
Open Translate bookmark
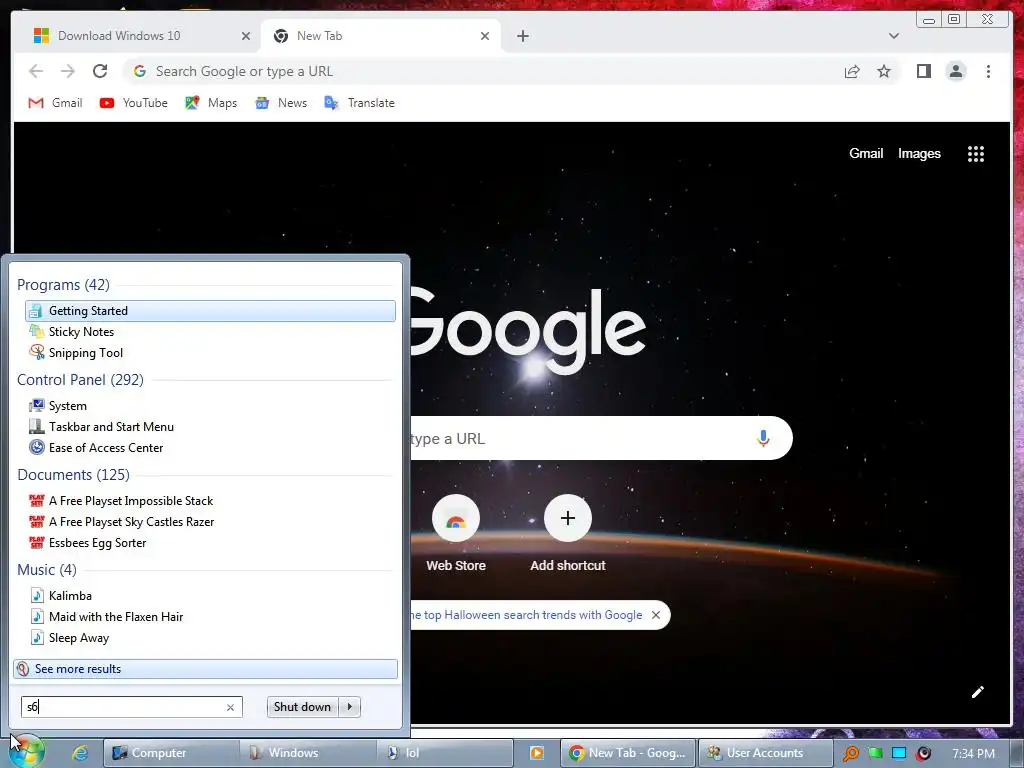[x=359, y=103]
